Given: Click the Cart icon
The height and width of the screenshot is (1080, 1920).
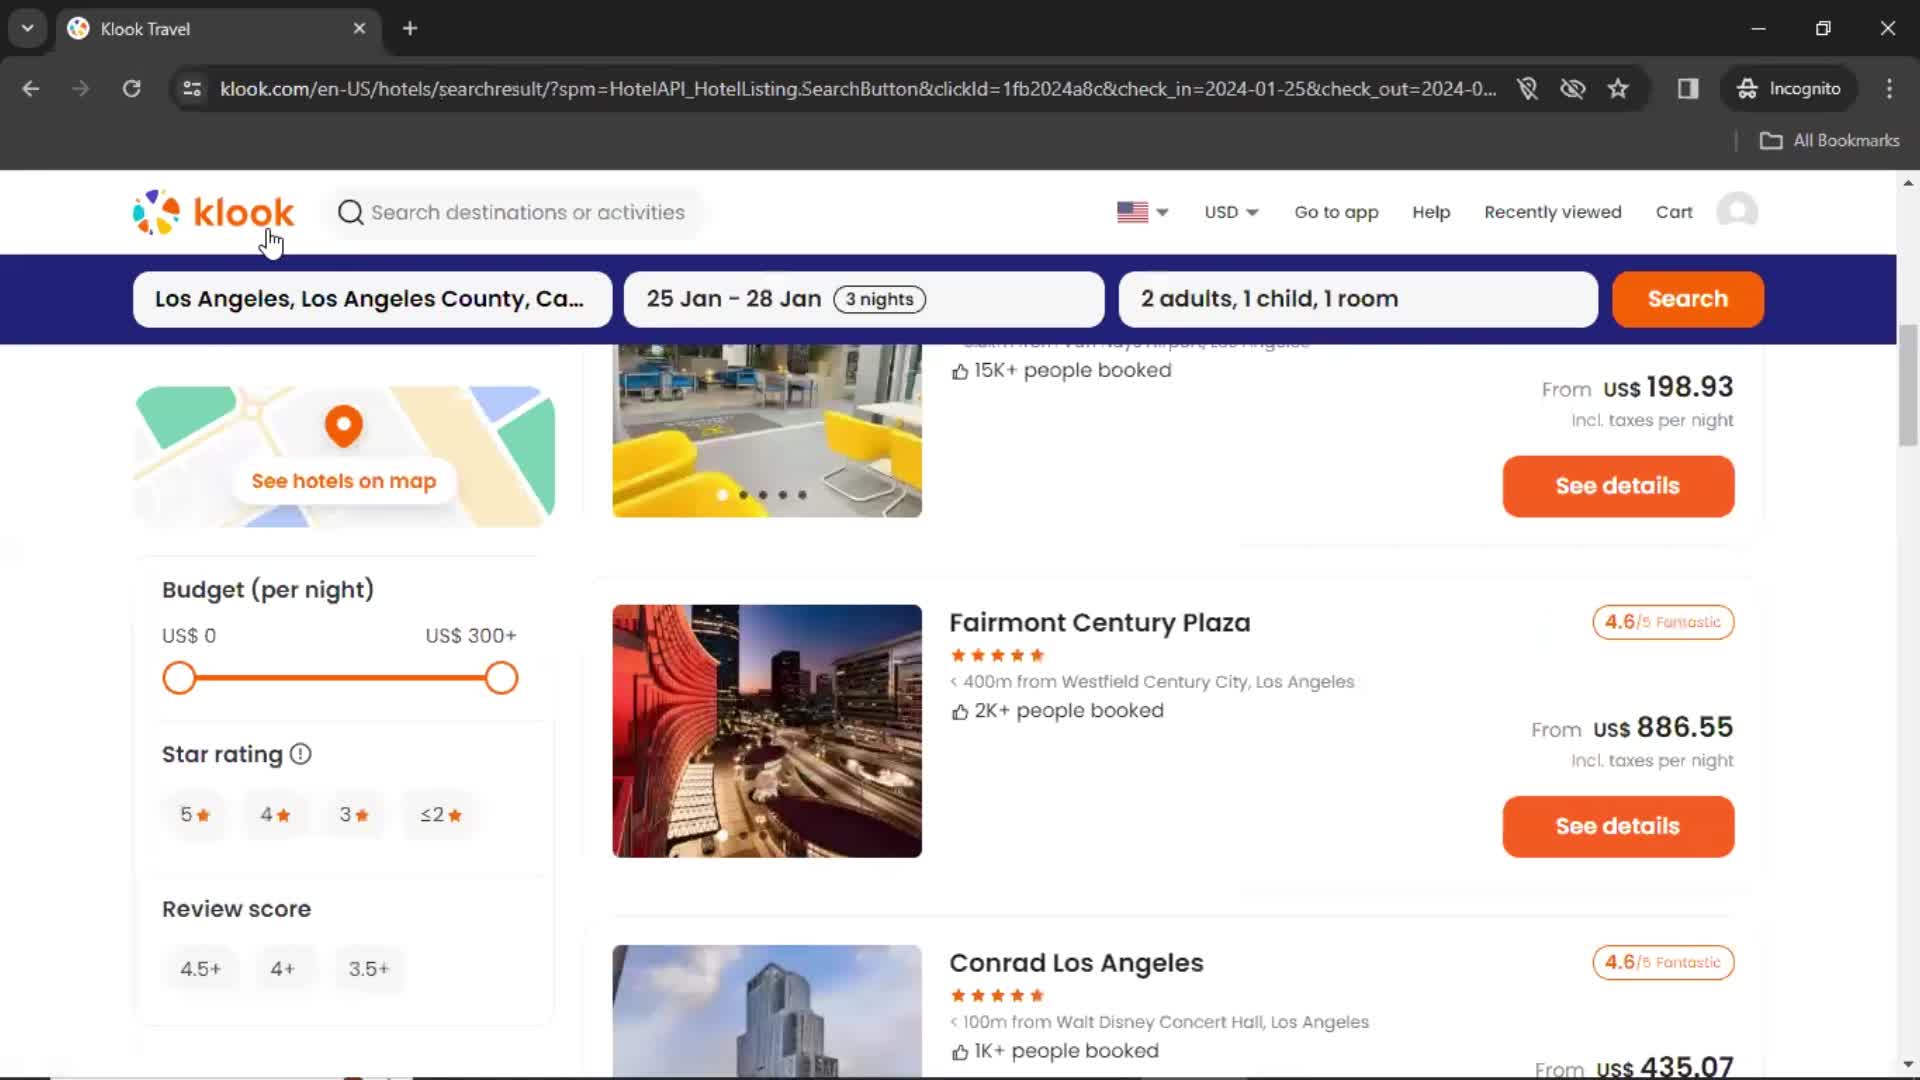Looking at the screenshot, I should (1673, 212).
